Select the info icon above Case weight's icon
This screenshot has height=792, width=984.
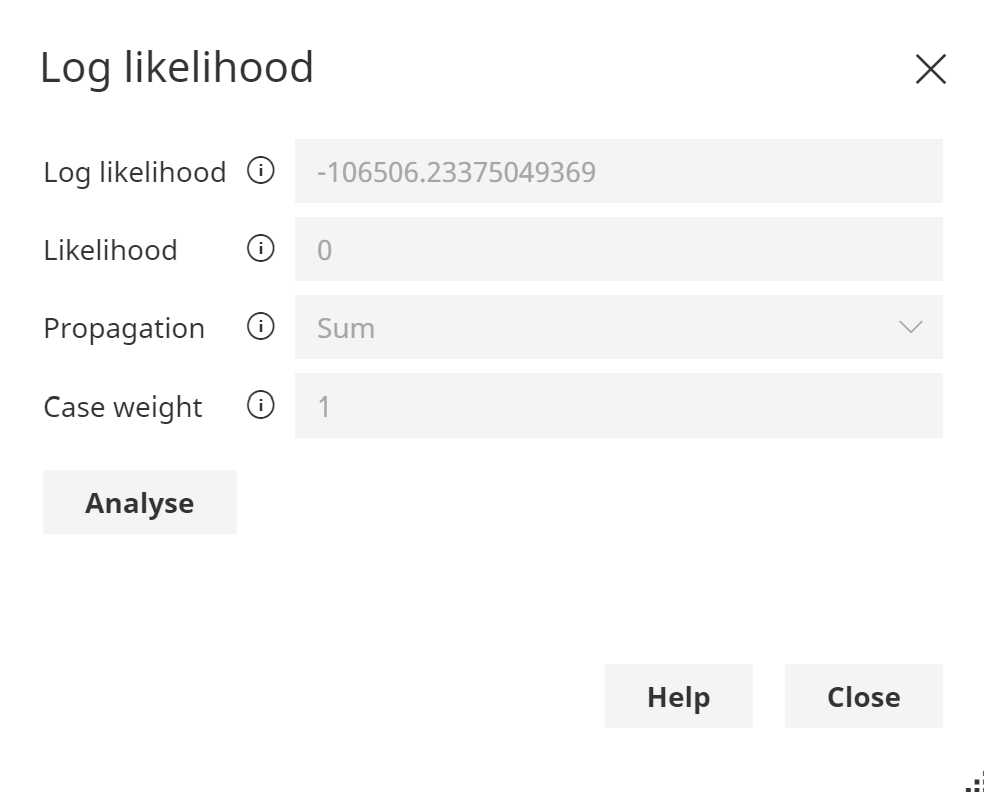260,327
